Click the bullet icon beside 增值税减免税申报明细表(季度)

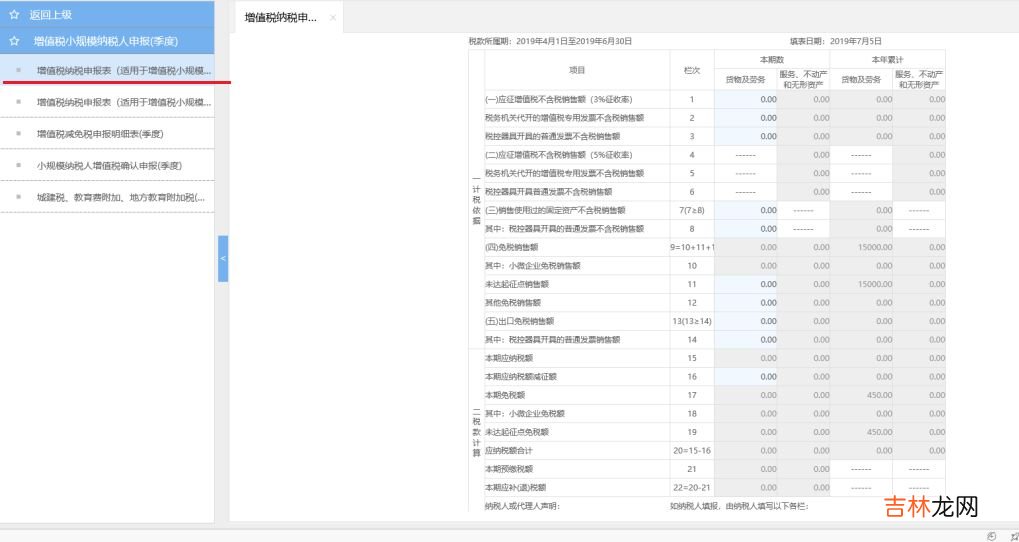point(18,133)
